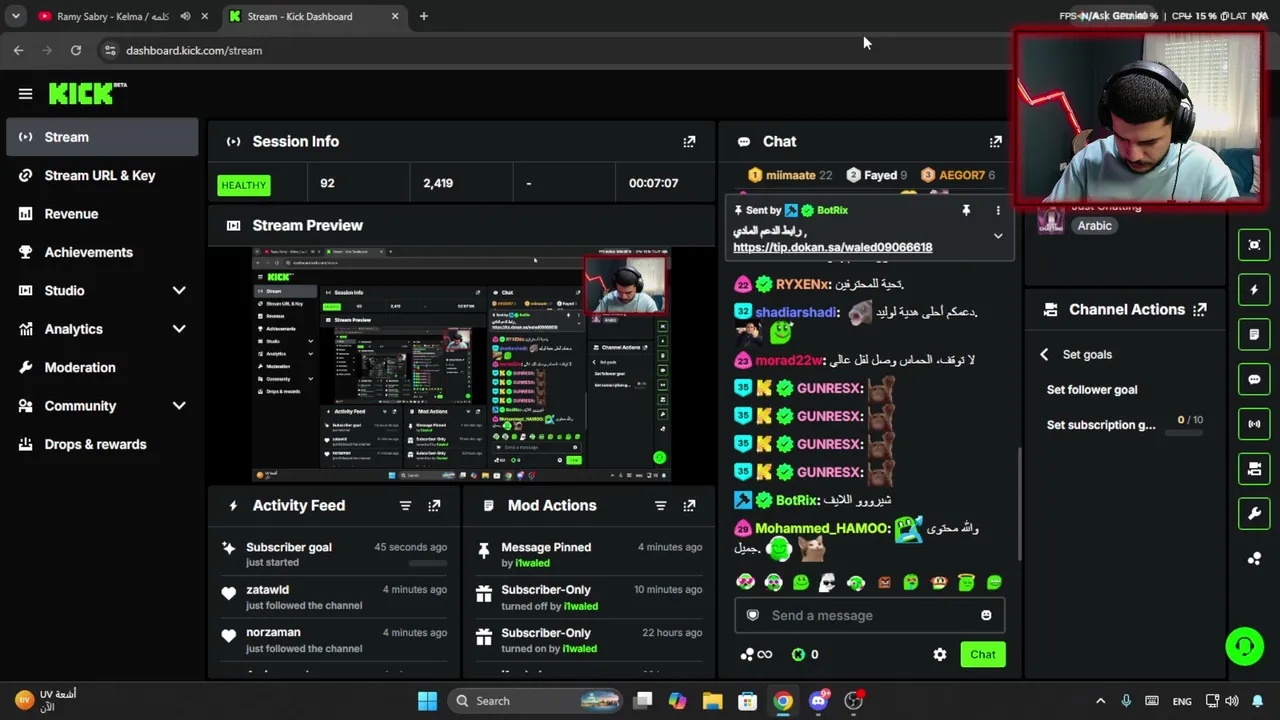Open Microsoft Store from taskbar

[747, 701]
